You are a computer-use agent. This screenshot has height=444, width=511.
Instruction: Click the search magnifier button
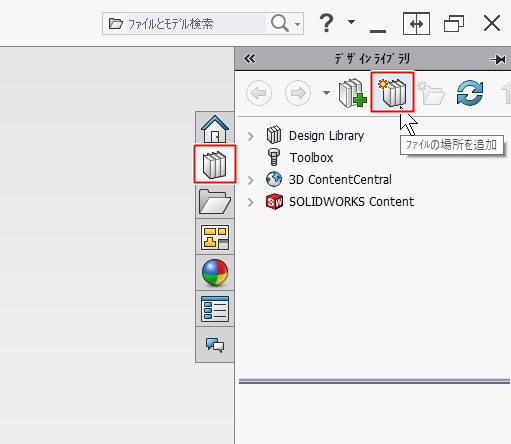tap(279, 23)
